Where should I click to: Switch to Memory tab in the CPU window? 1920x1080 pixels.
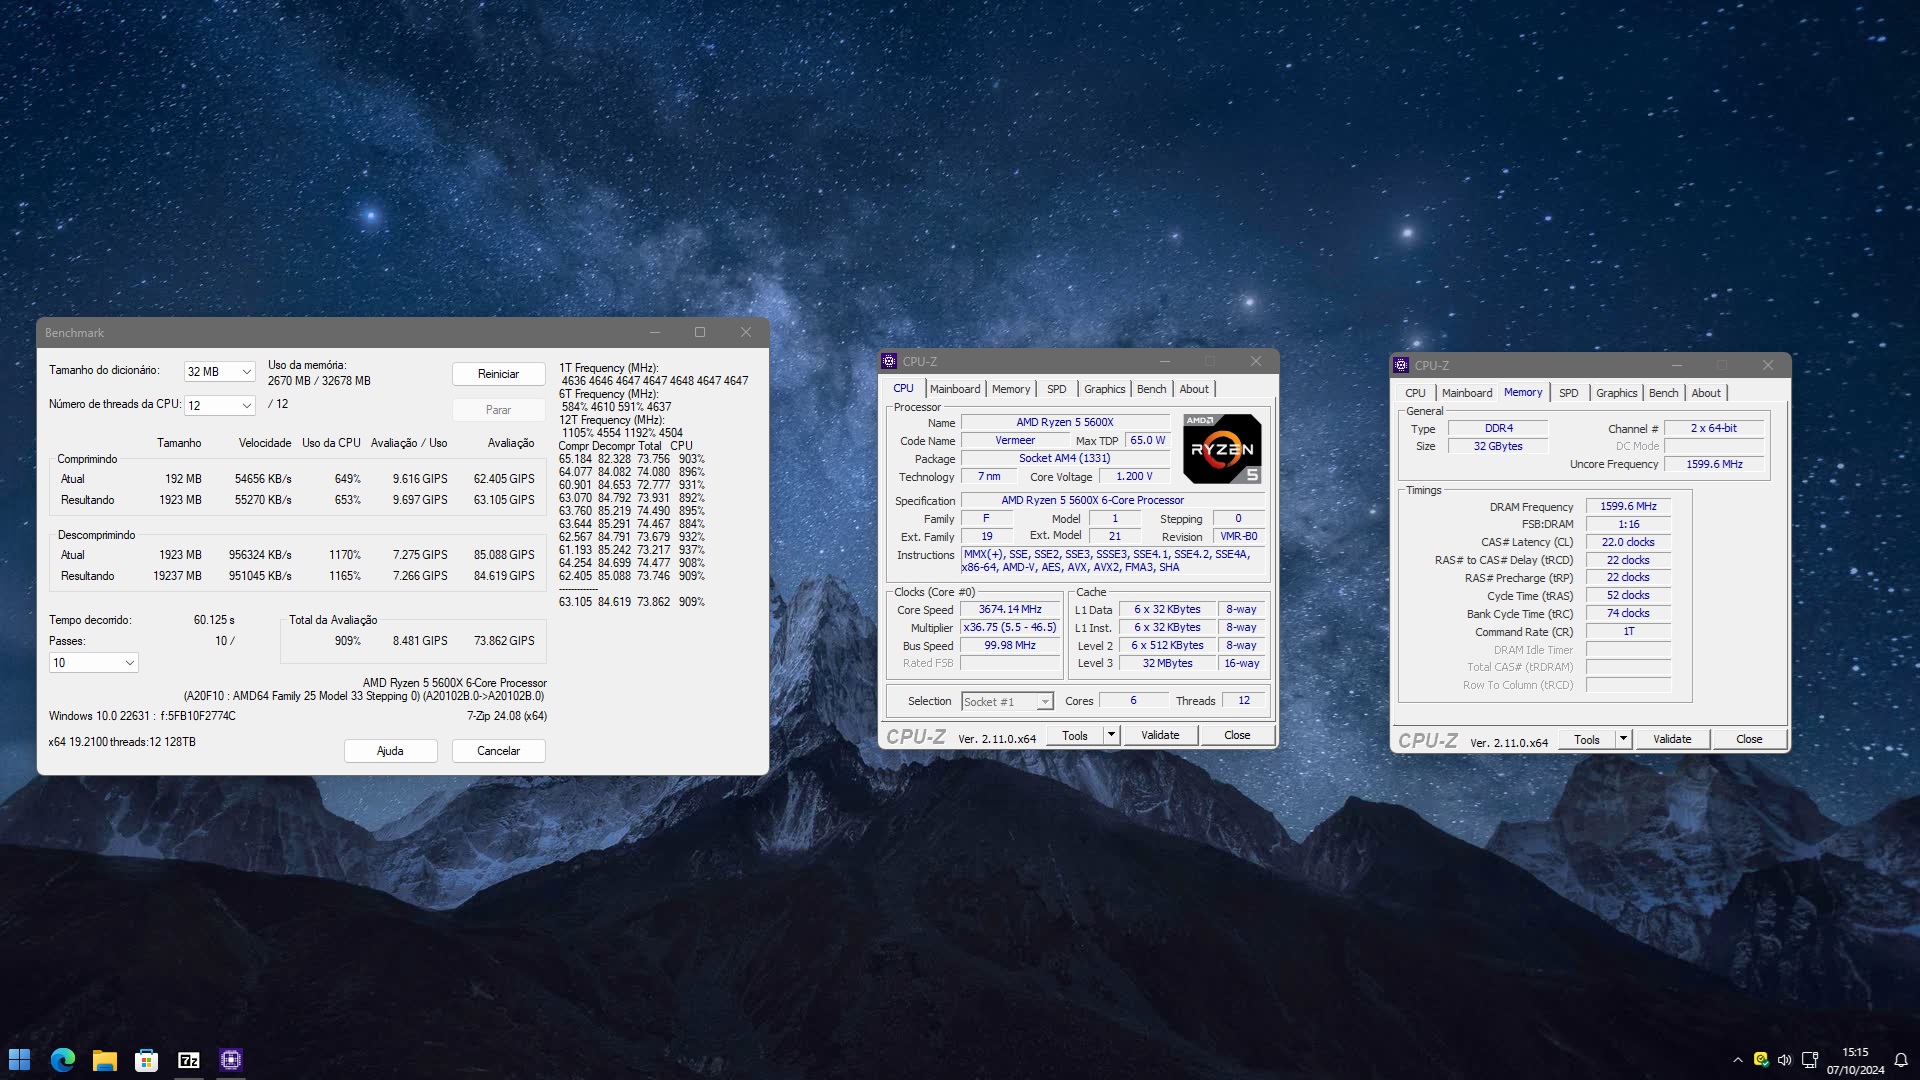tap(1011, 389)
